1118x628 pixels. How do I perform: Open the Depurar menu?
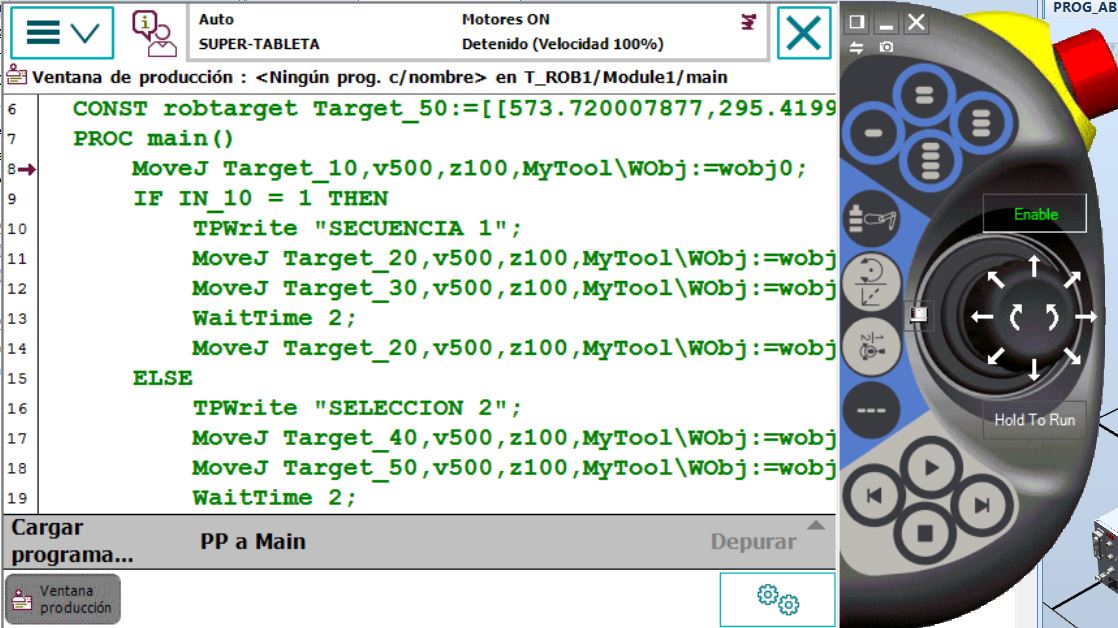(x=753, y=542)
